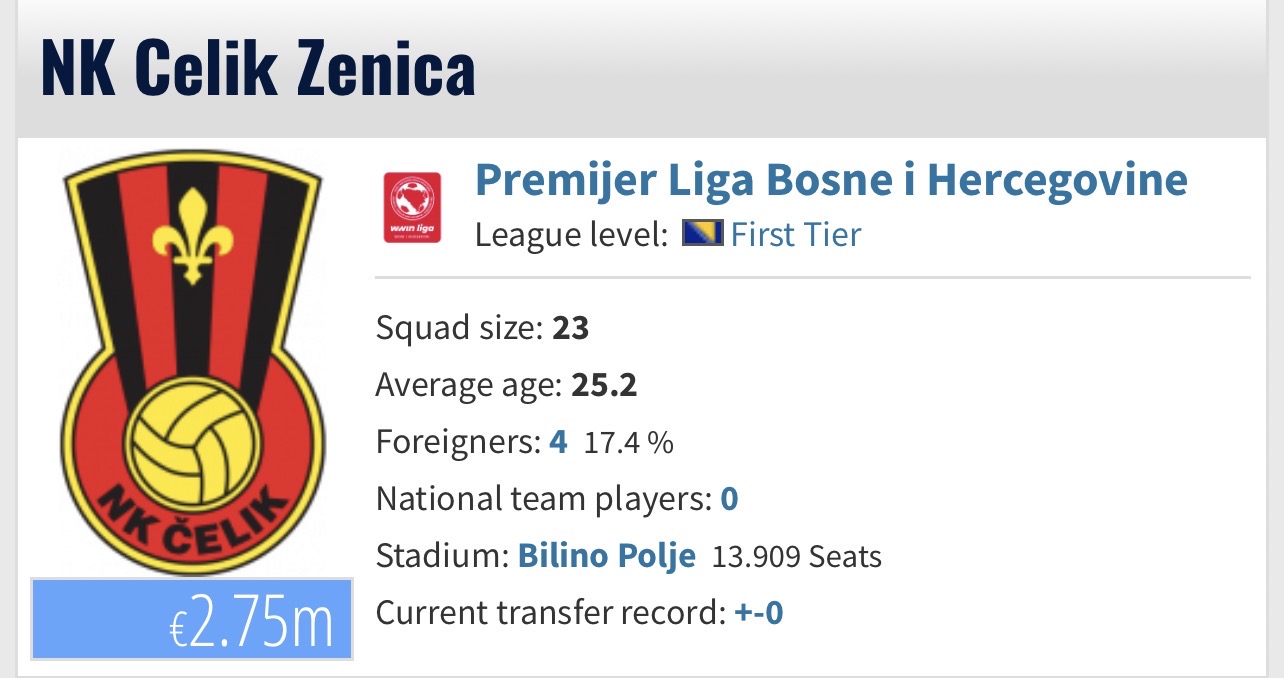Click the 'League level:' label
The image size is (1284, 678).
[x=571, y=236]
